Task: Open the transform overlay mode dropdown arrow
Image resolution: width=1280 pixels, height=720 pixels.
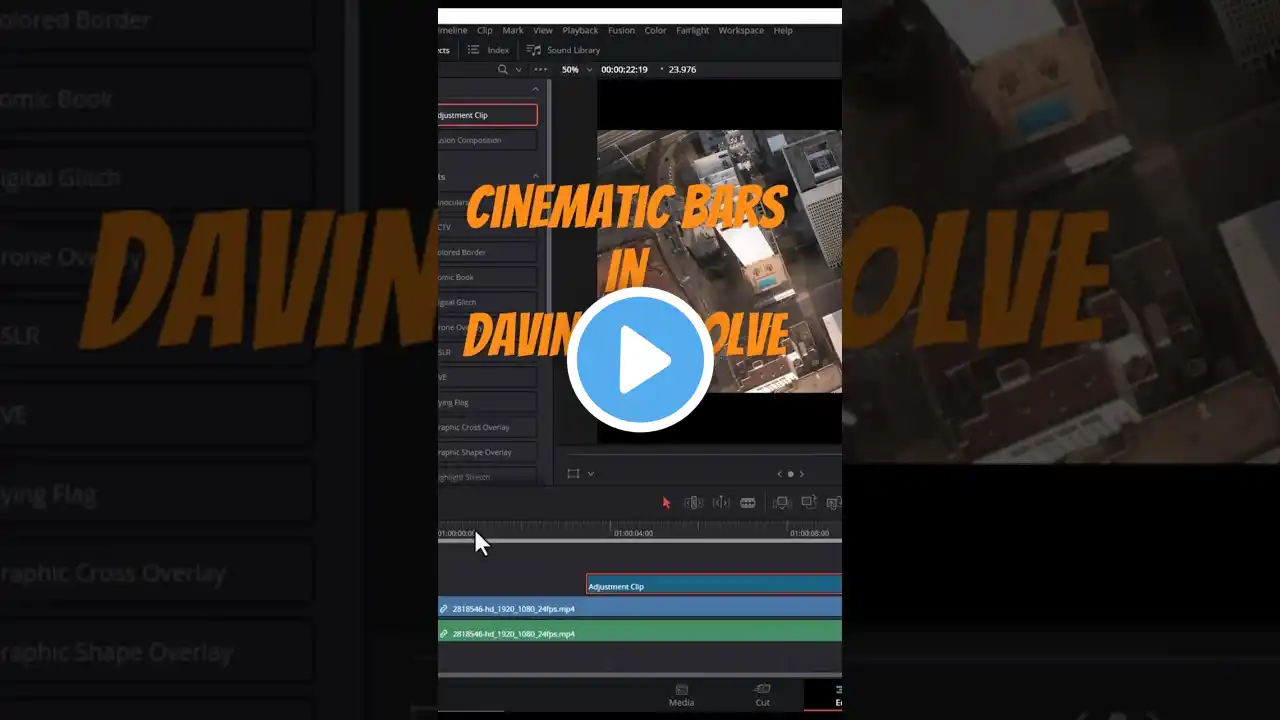Action: (x=591, y=474)
